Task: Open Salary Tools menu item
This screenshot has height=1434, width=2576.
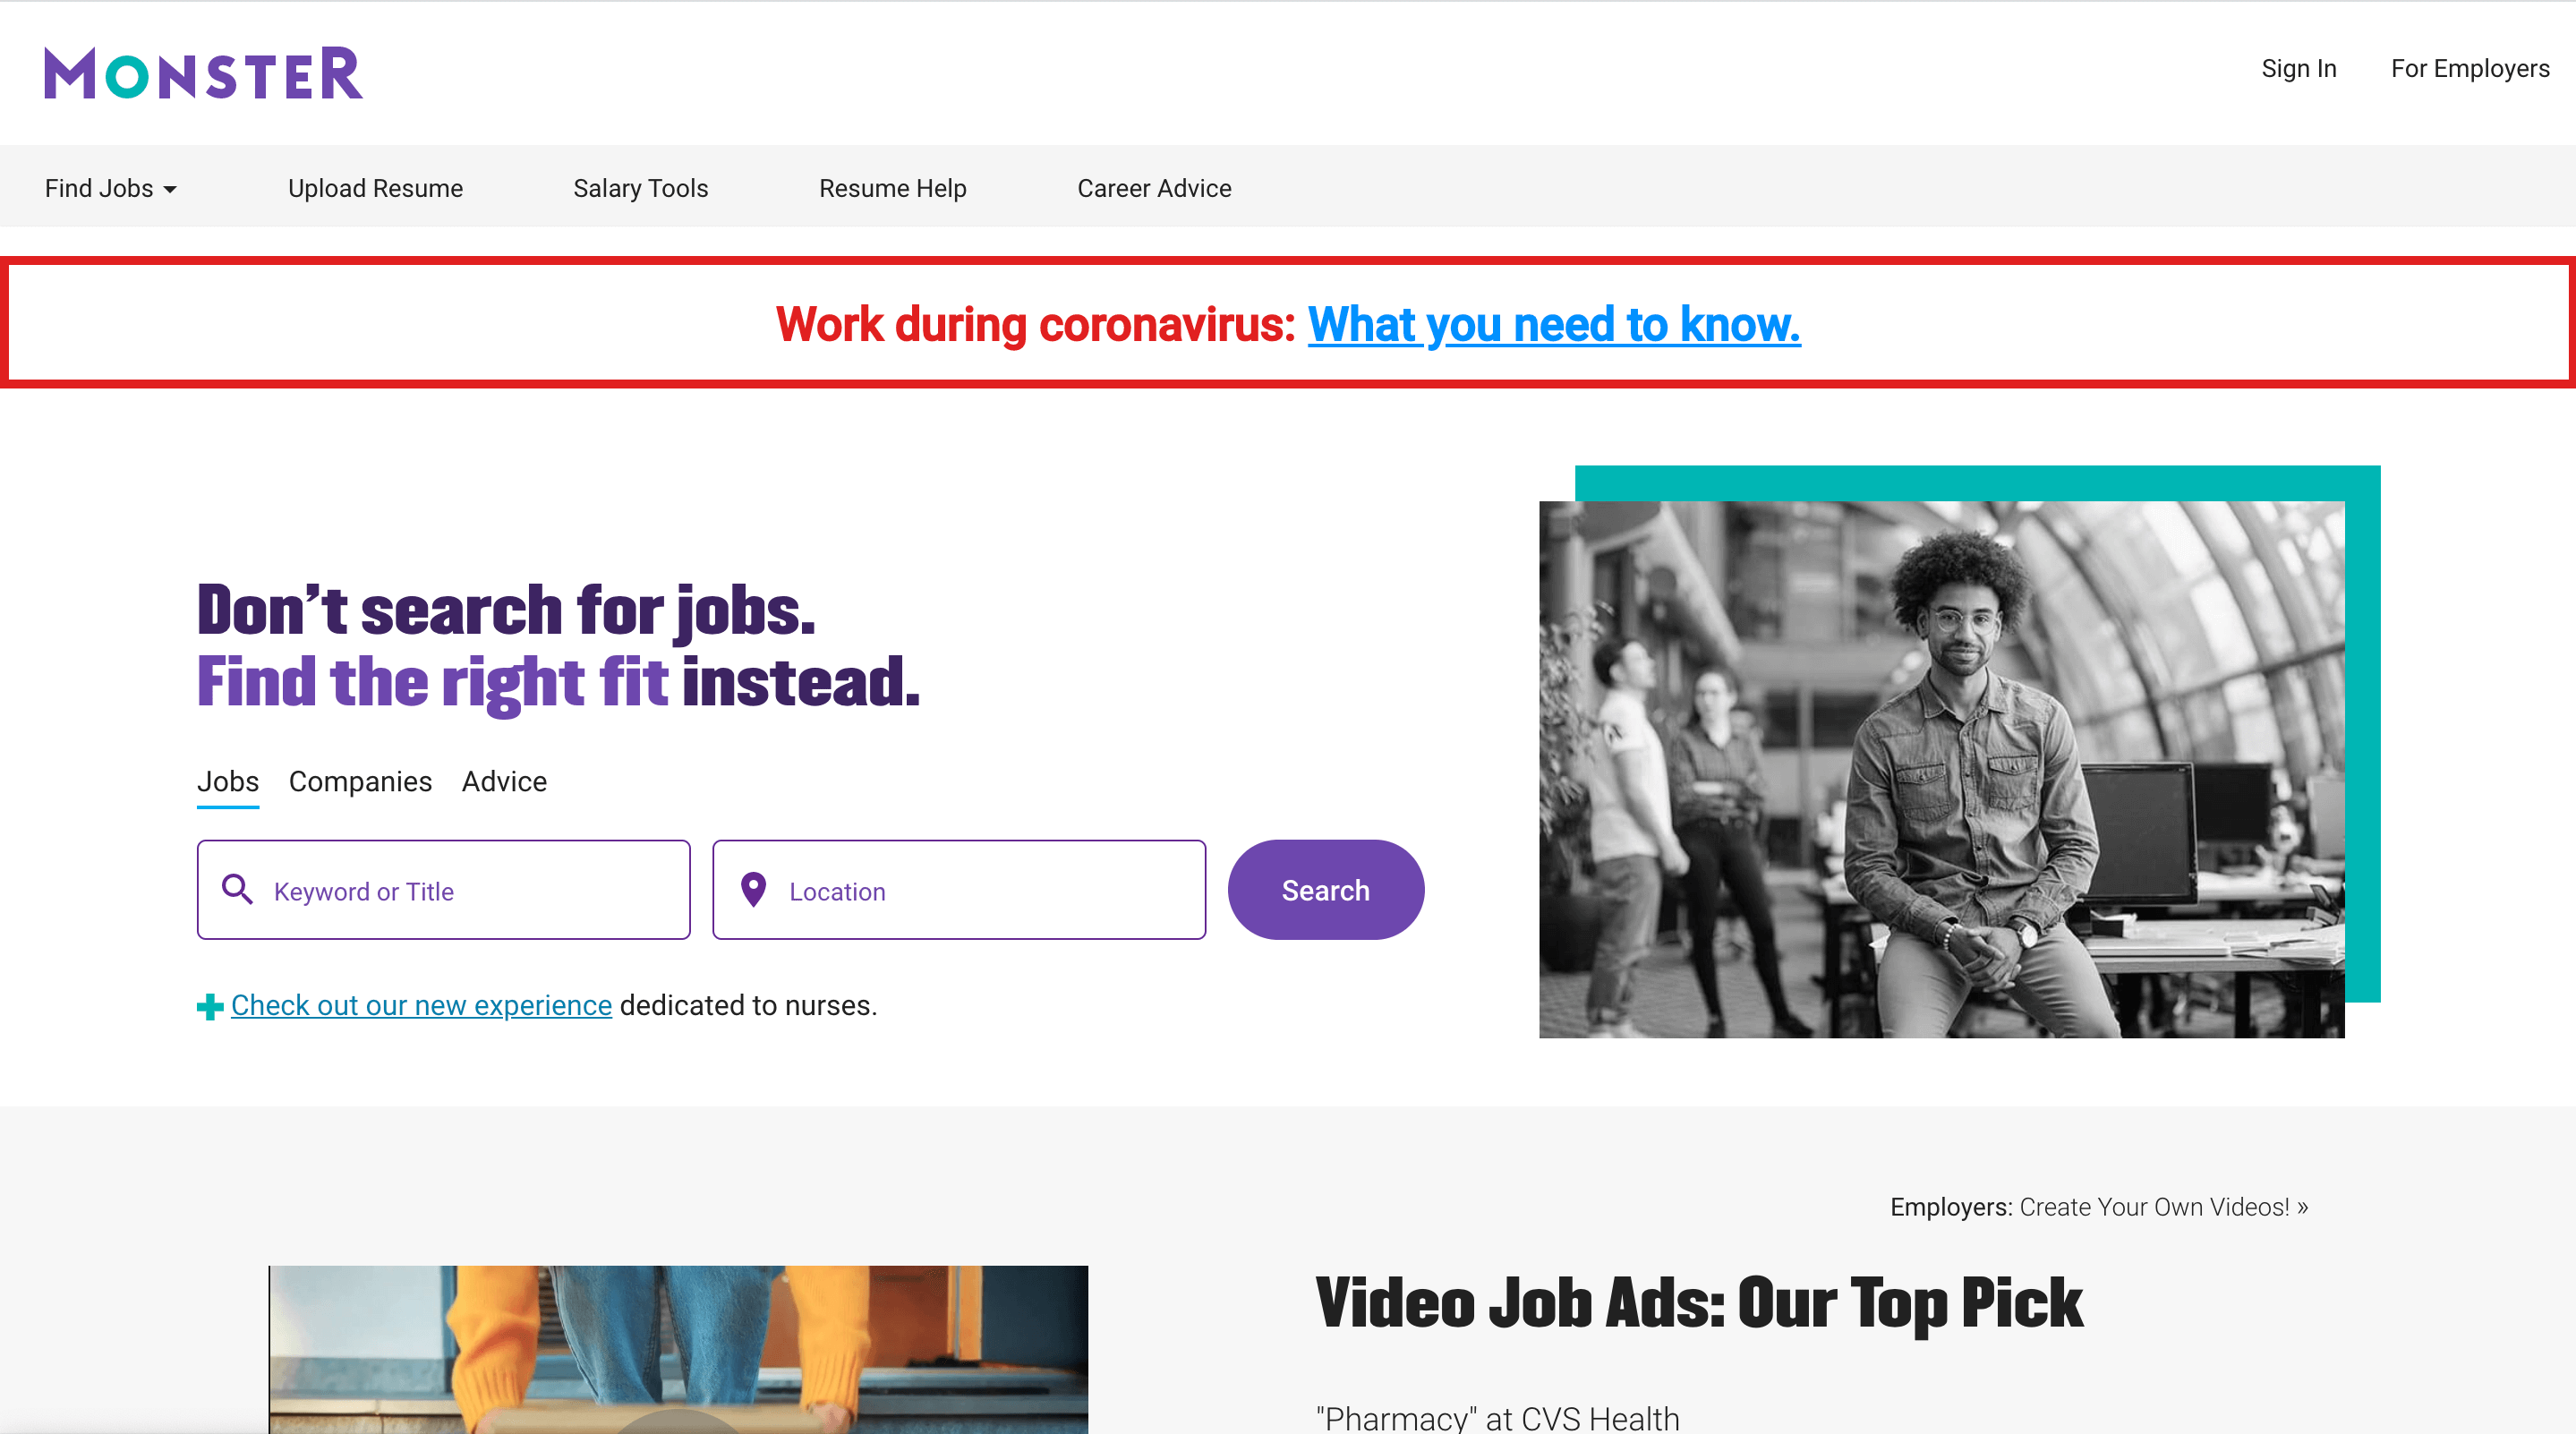Action: point(640,188)
